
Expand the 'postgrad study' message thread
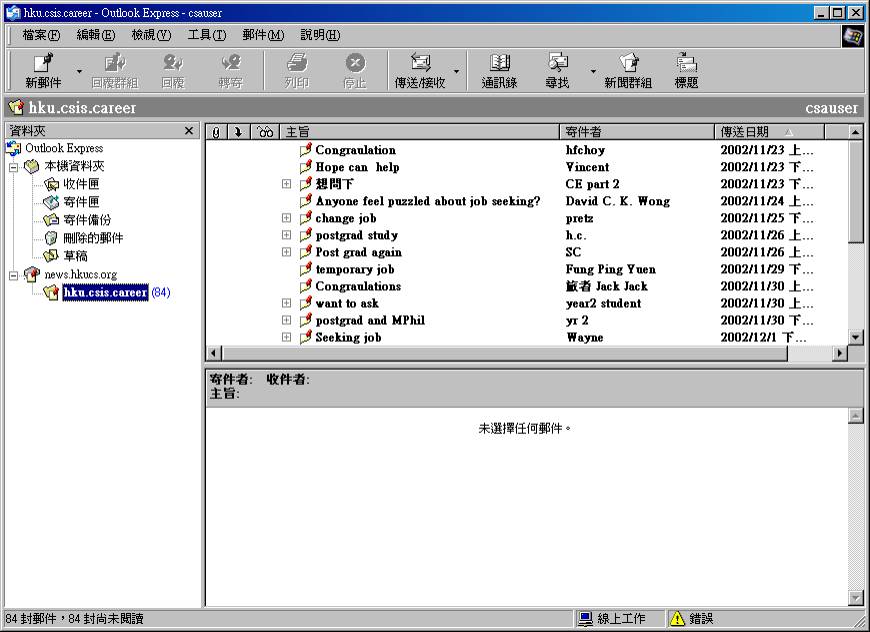[x=286, y=235]
